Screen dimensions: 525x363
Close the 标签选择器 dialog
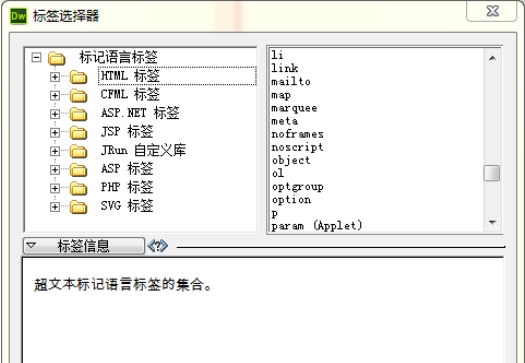[492, 11]
